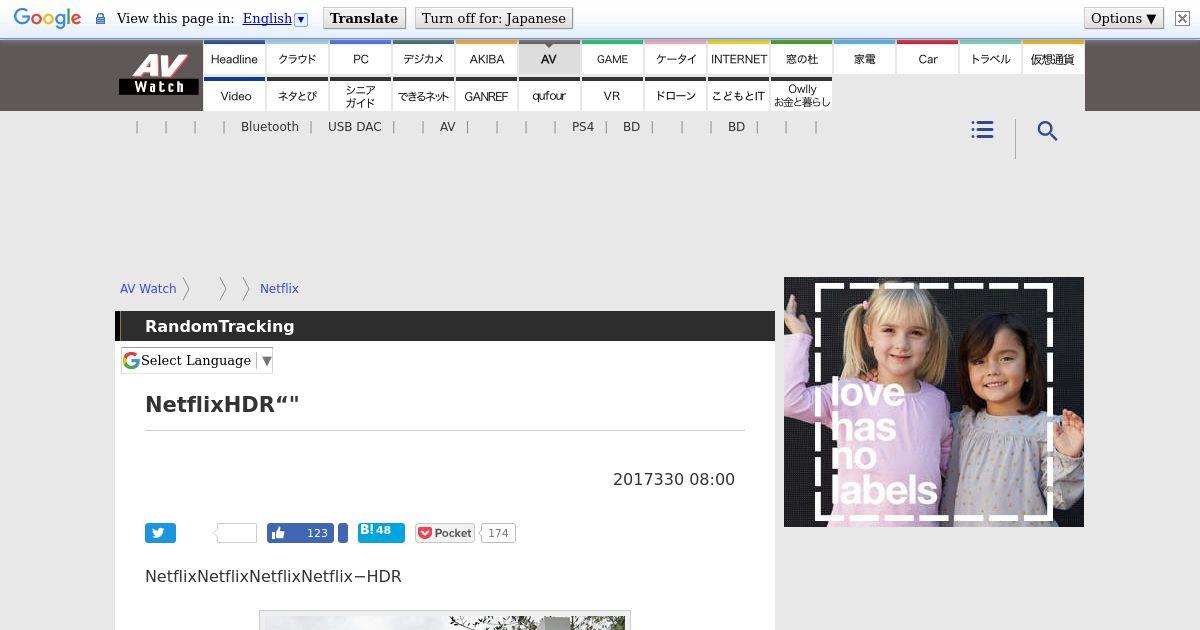Click Turn off for: Japanese button

tap(494, 18)
